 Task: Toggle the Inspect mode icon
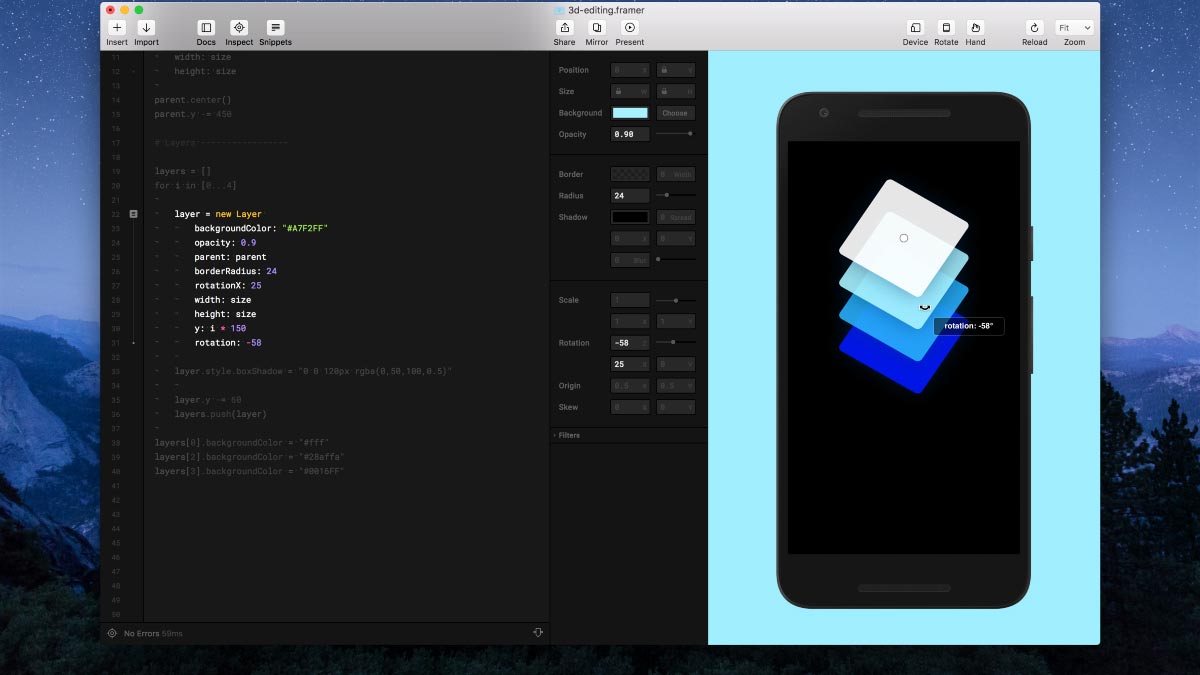[x=239, y=28]
